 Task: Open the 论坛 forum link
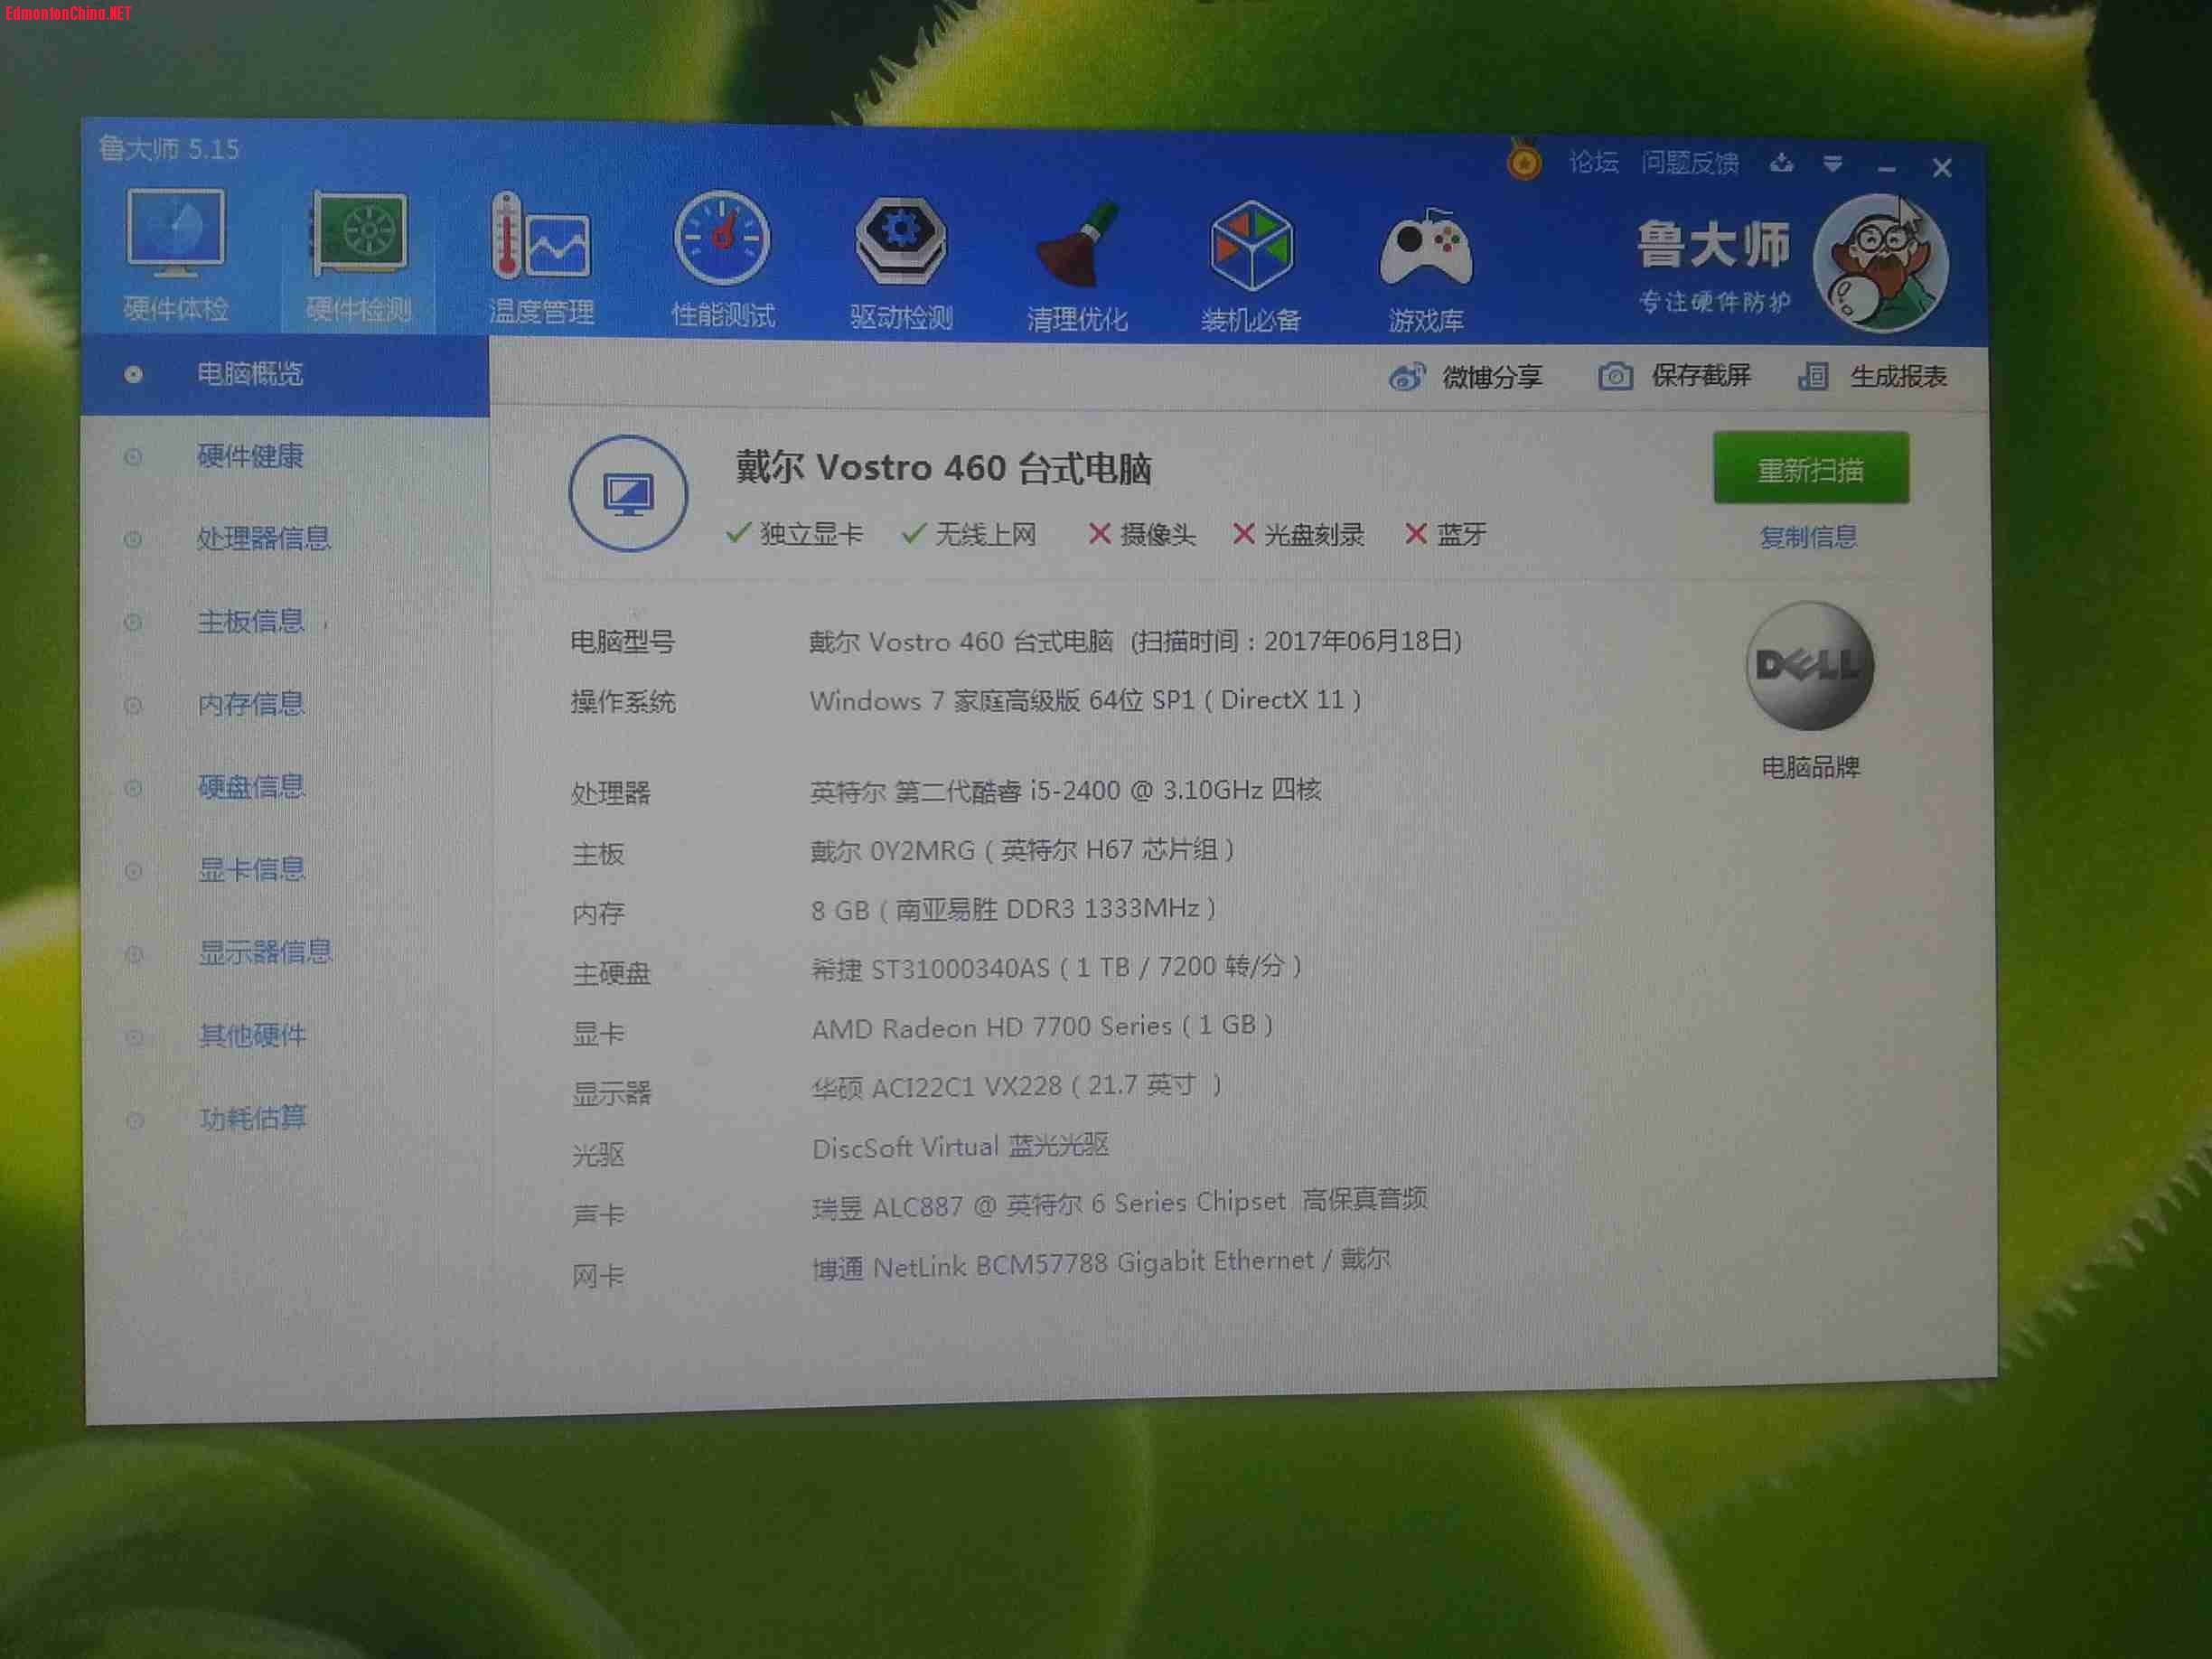tap(1593, 162)
